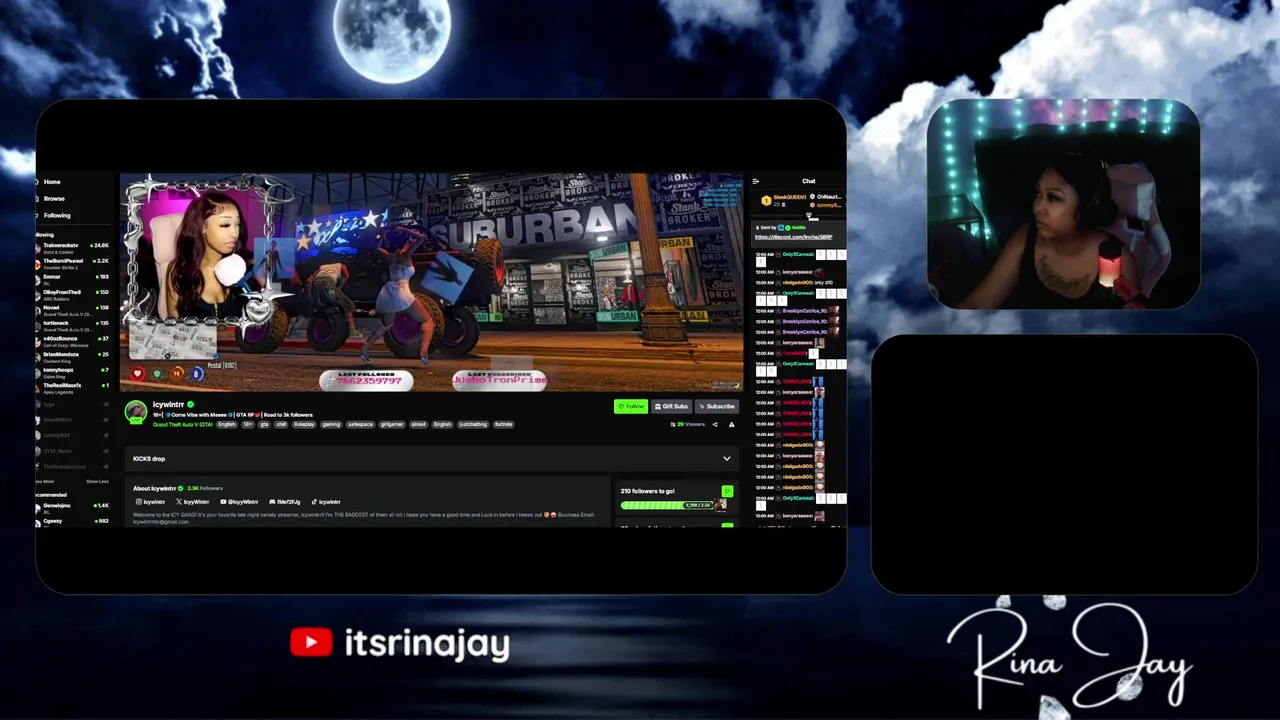Click blue thirst HUD icon in stream

(196, 374)
